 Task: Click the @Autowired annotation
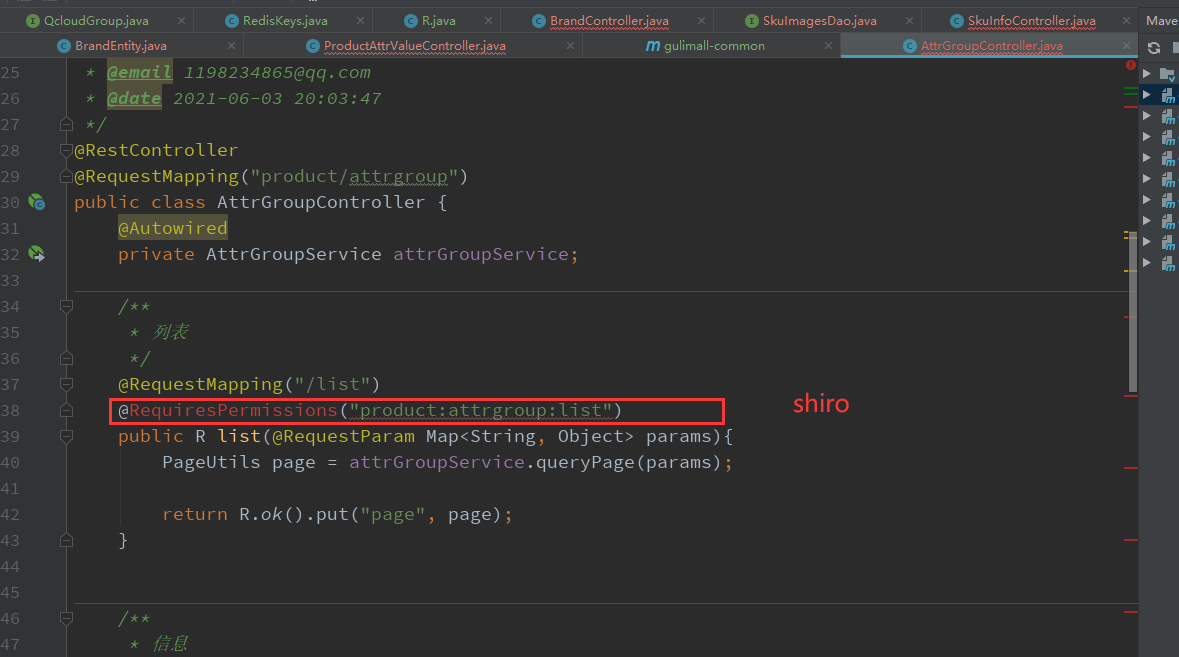tap(172, 229)
